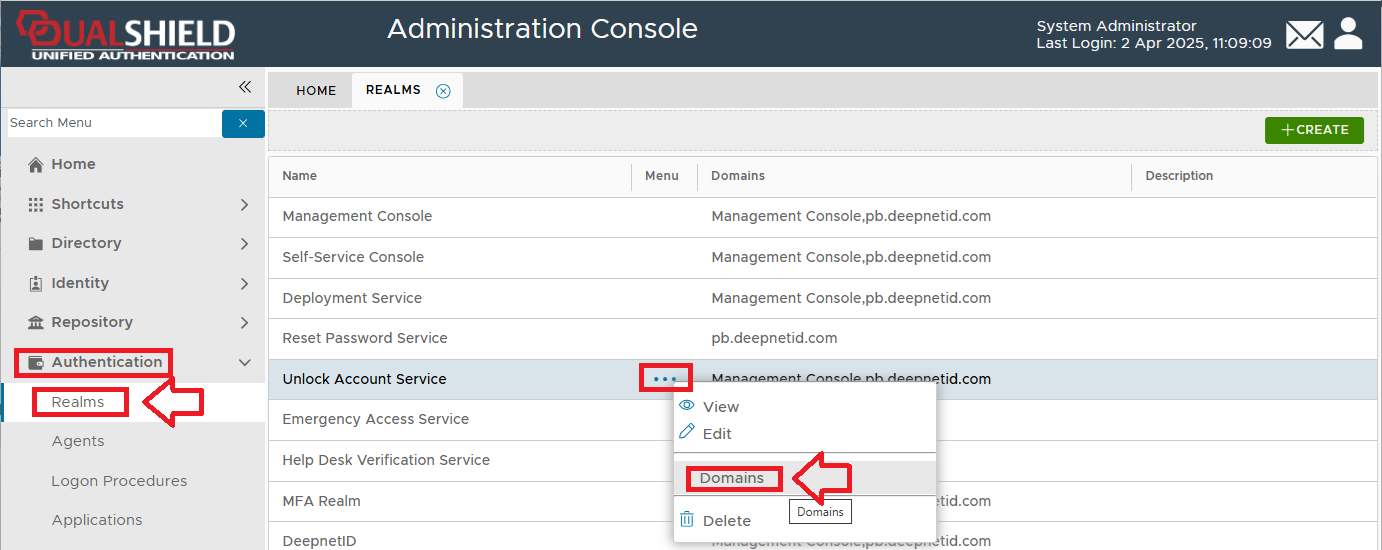1382x550 pixels.
Task: Close the REALMS tab with X icon
Action: (x=443, y=91)
